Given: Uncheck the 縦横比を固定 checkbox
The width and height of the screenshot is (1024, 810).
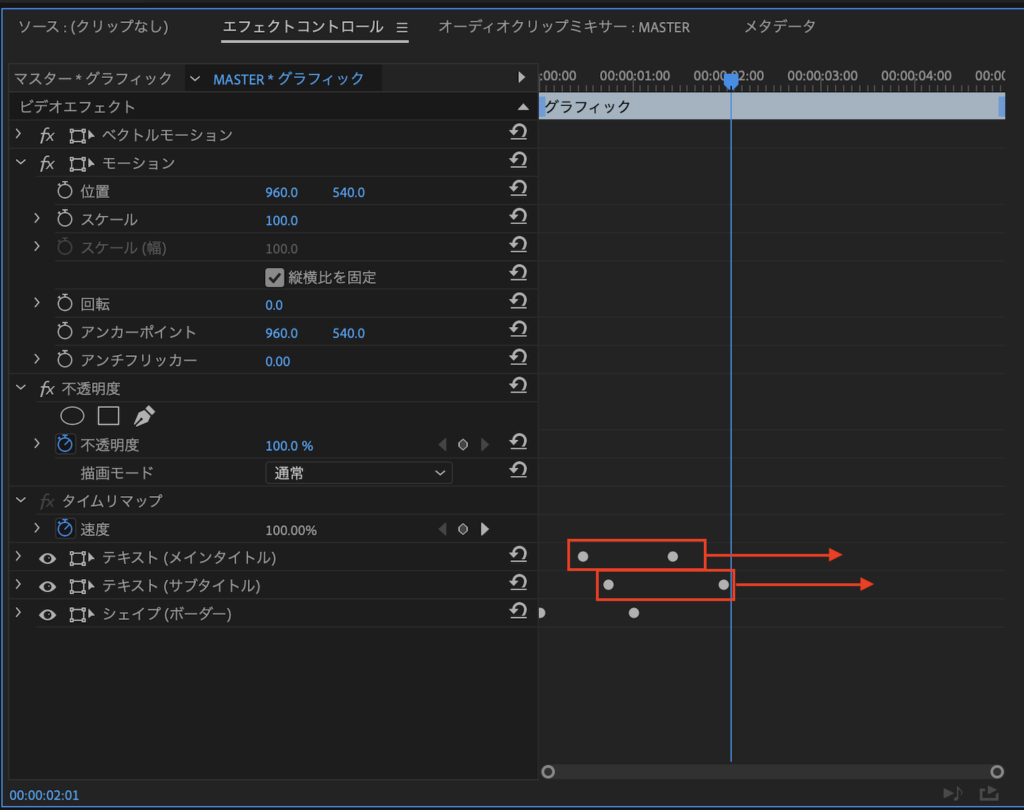Looking at the screenshot, I should point(274,277).
